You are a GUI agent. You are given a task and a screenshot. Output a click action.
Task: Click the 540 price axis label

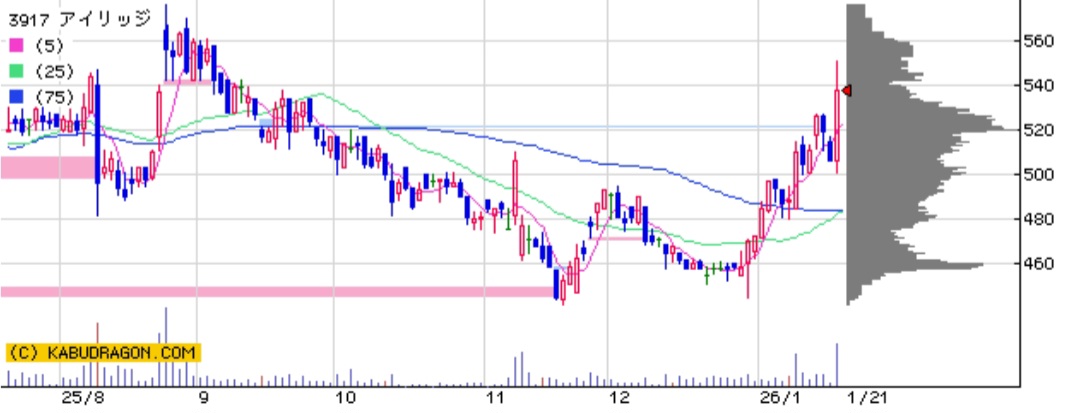click(x=1043, y=86)
